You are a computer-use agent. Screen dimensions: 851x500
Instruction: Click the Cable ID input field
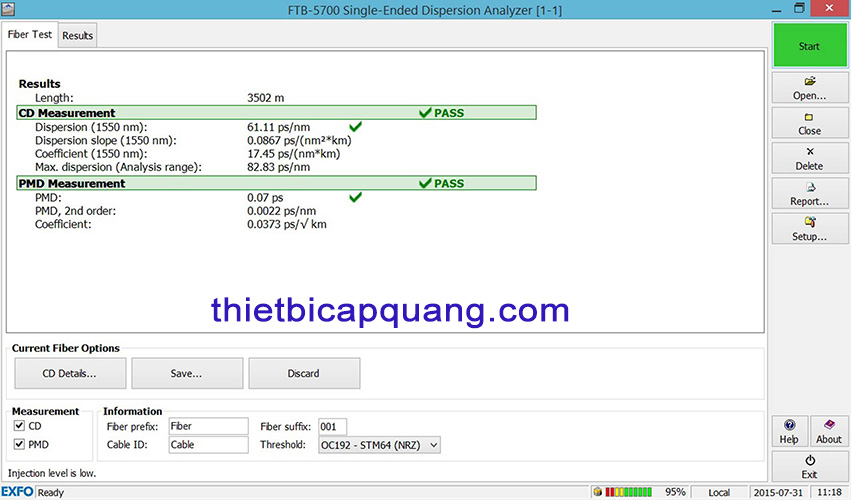tap(208, 445)
